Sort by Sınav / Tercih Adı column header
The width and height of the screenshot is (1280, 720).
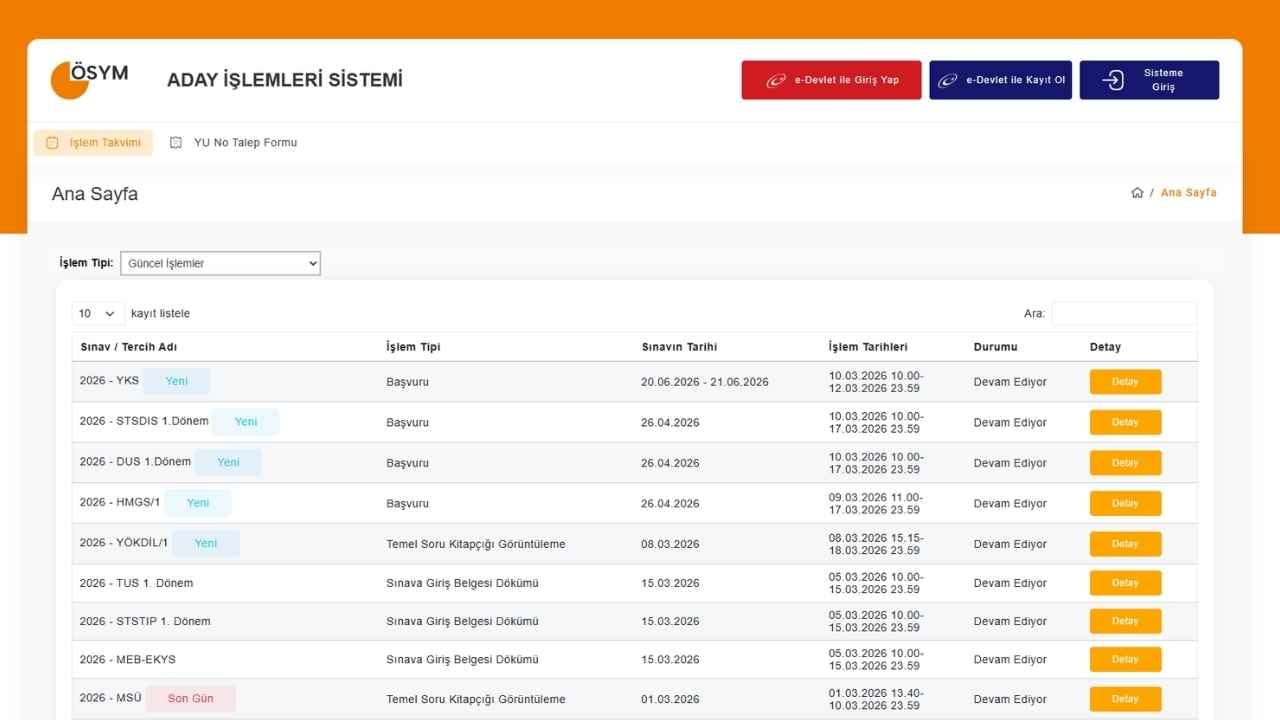129,347
